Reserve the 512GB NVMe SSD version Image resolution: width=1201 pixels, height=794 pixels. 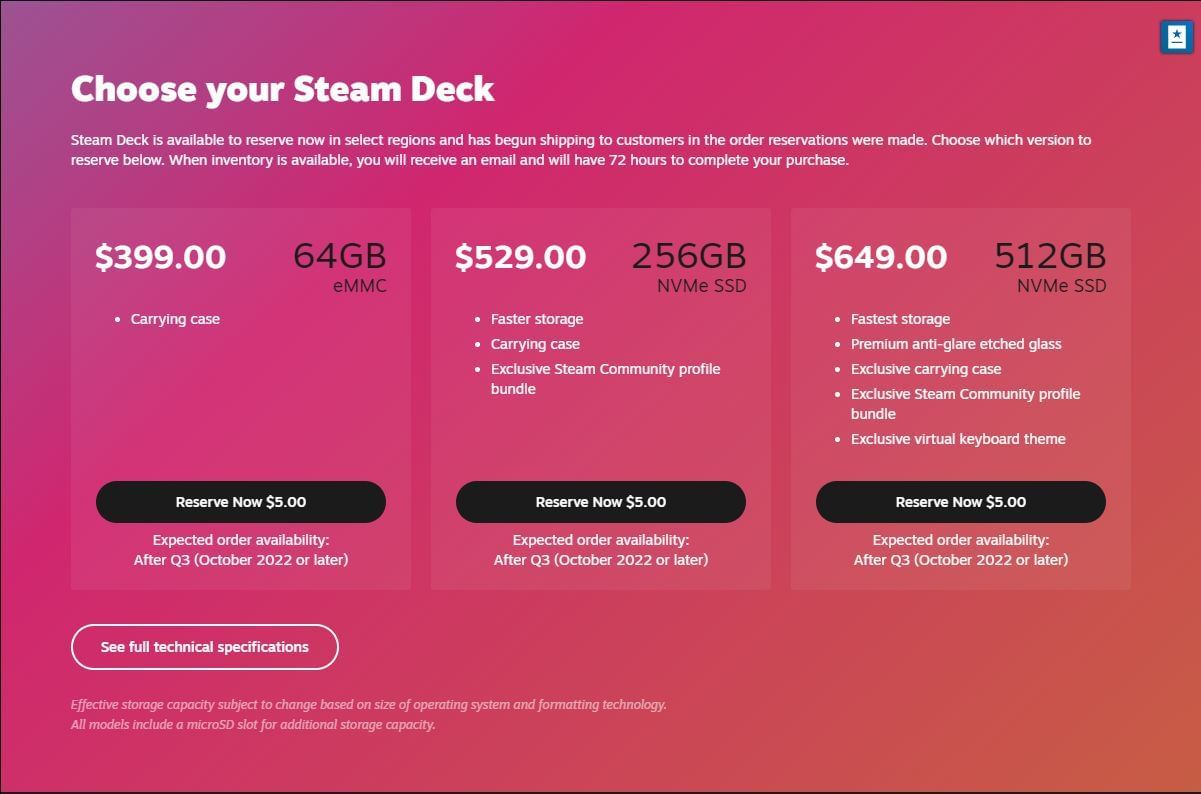point(960,501)
